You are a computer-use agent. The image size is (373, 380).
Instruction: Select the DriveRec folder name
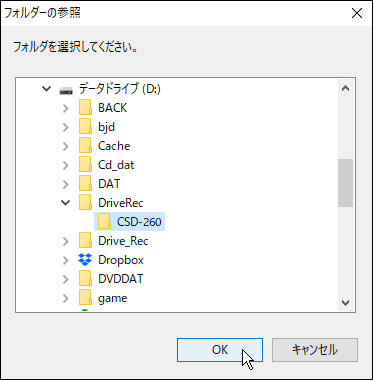[x=121, y=203]
